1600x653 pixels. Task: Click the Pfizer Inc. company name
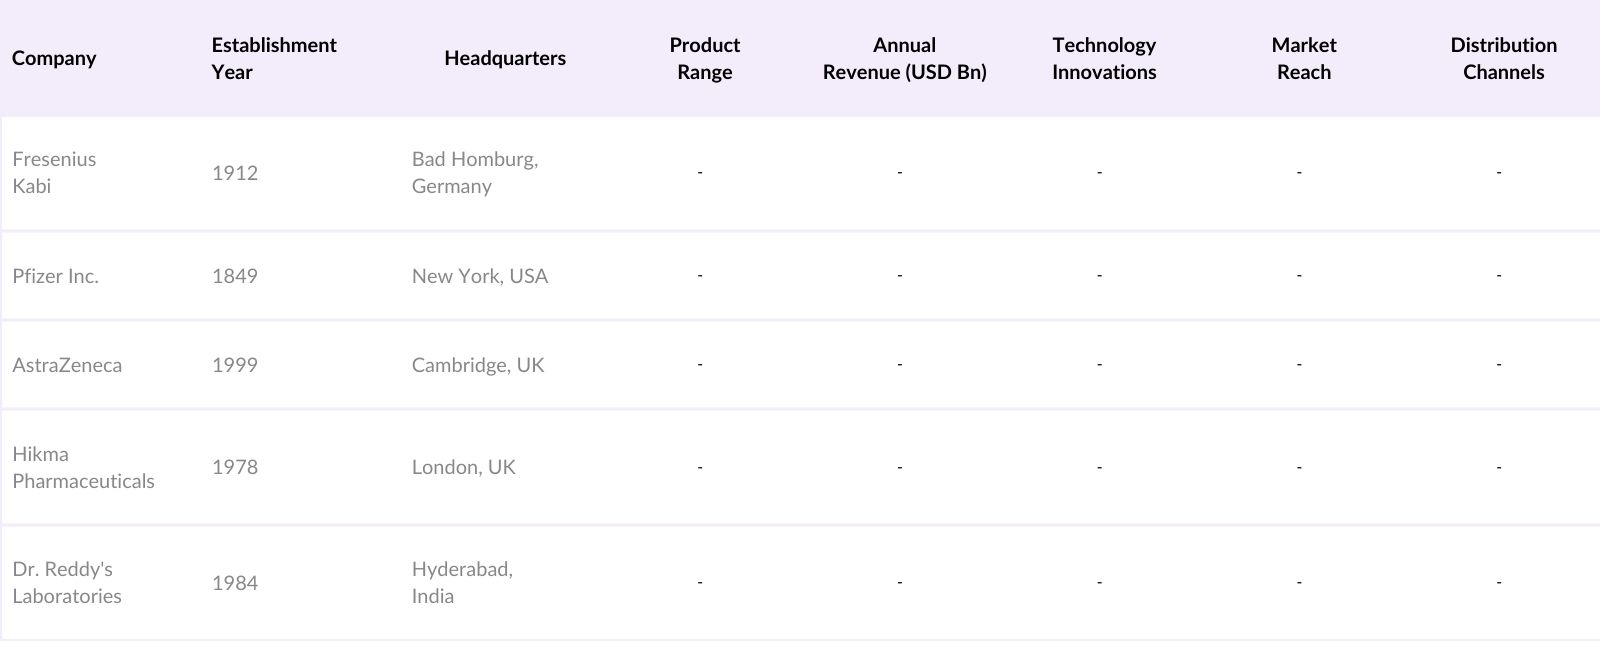(56, 276)
